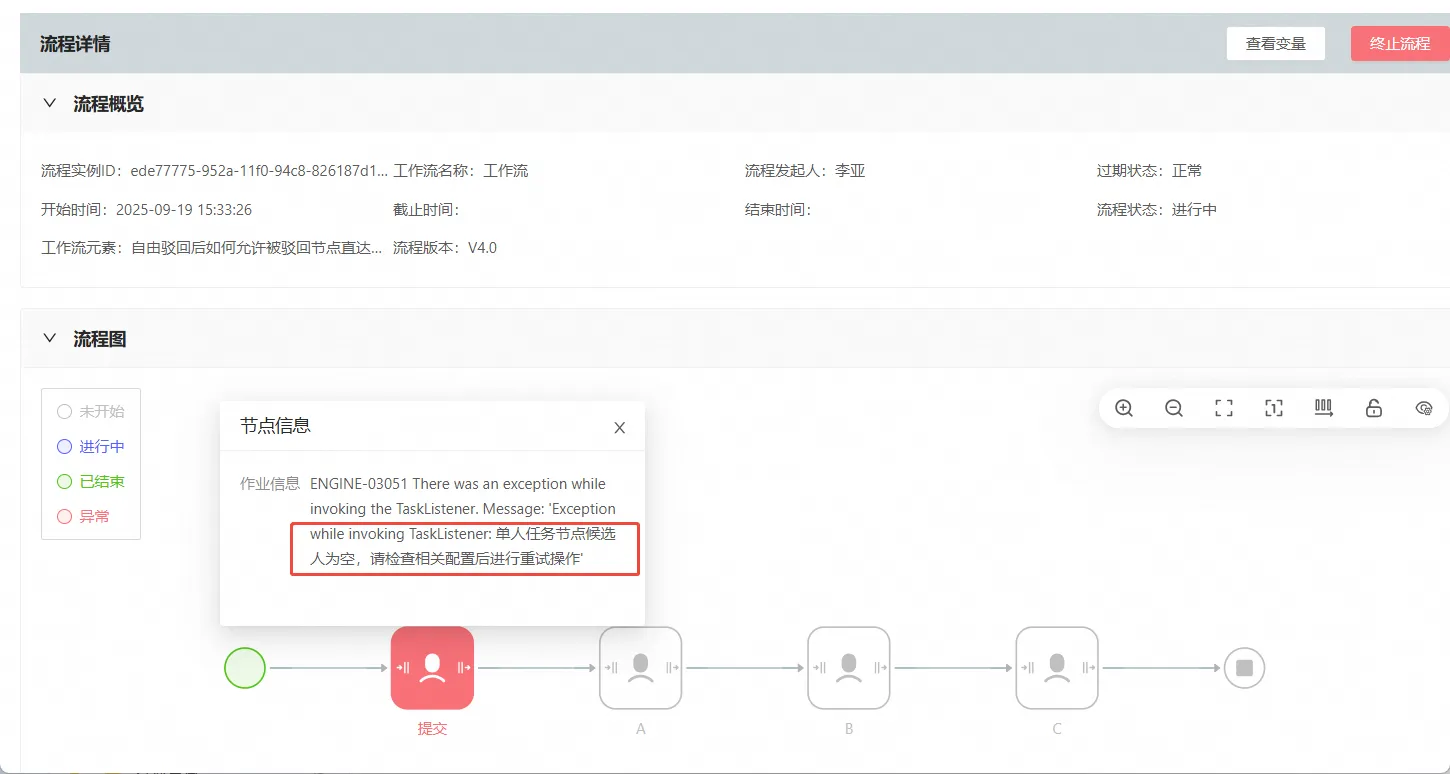
Task: Zoom out of the flowchart
Action: [1174, 408]
